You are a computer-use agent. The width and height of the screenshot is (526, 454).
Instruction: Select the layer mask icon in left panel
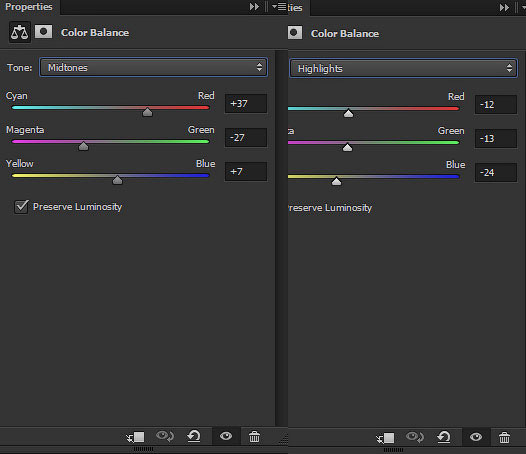point(44,32)
